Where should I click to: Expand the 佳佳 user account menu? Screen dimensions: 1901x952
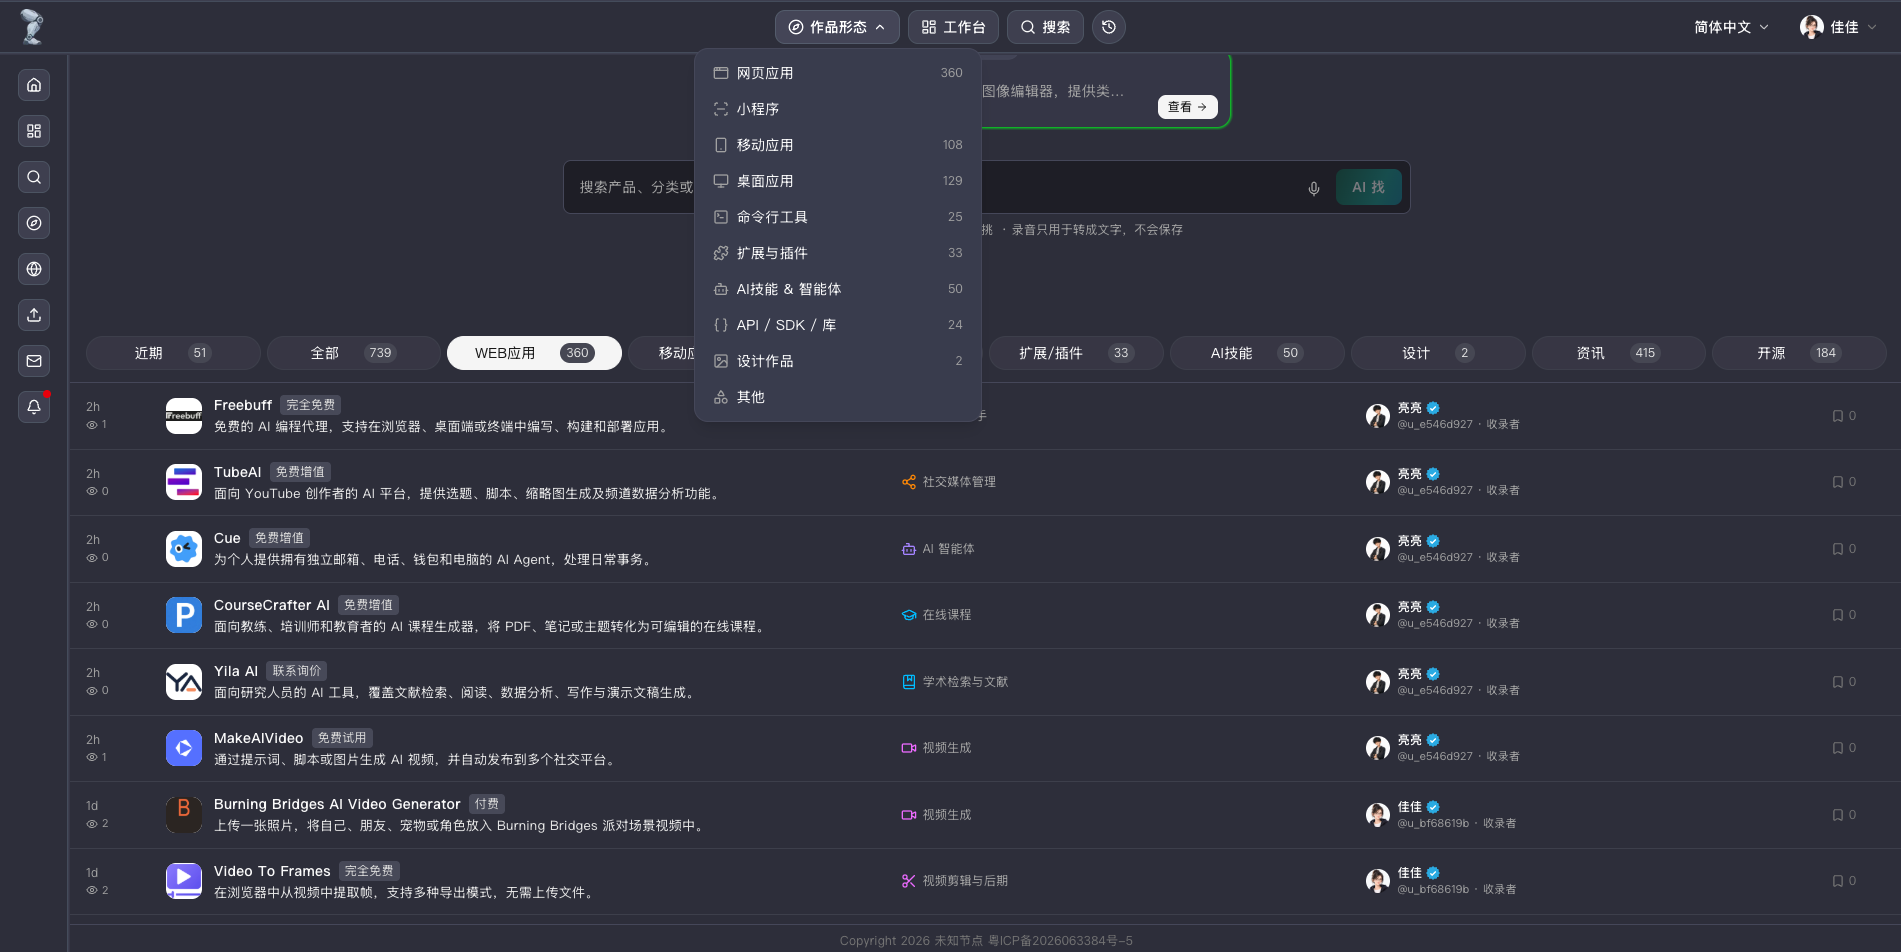click(1839, 27)
